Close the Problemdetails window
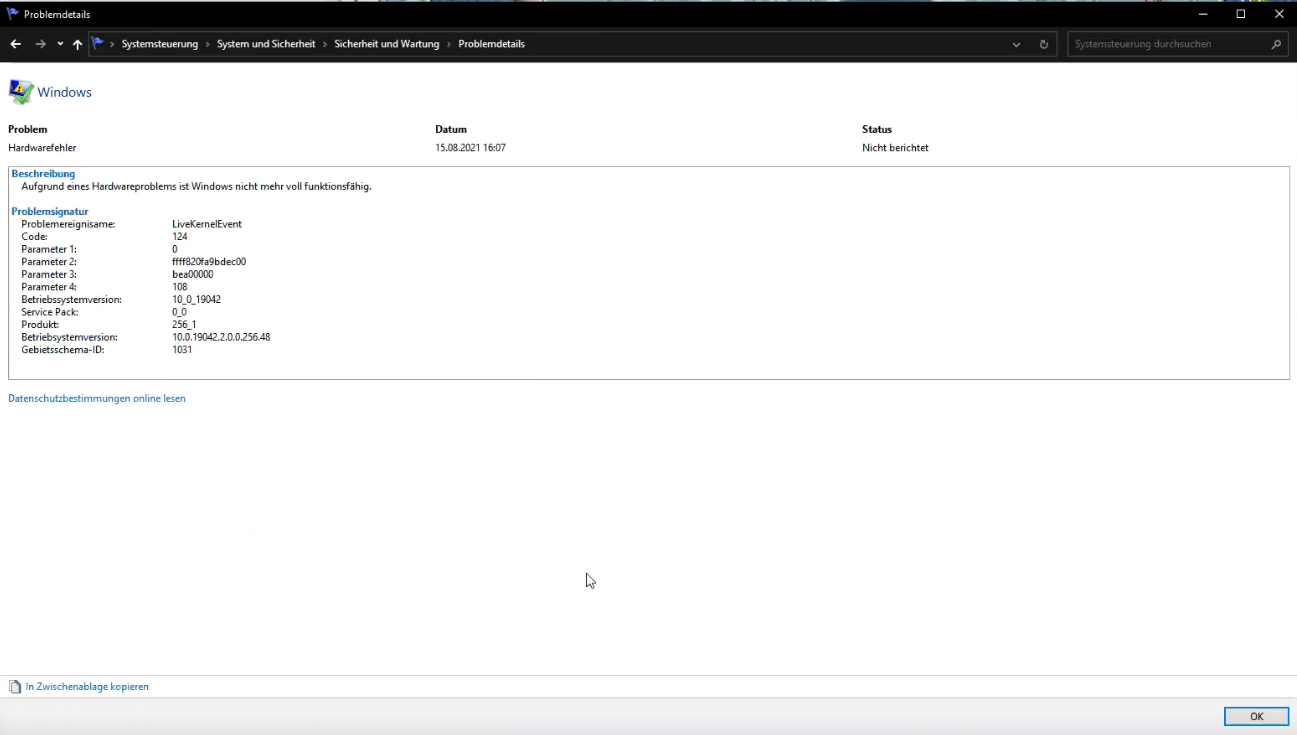This screenshot has width=1297, height=735. 1279,14
